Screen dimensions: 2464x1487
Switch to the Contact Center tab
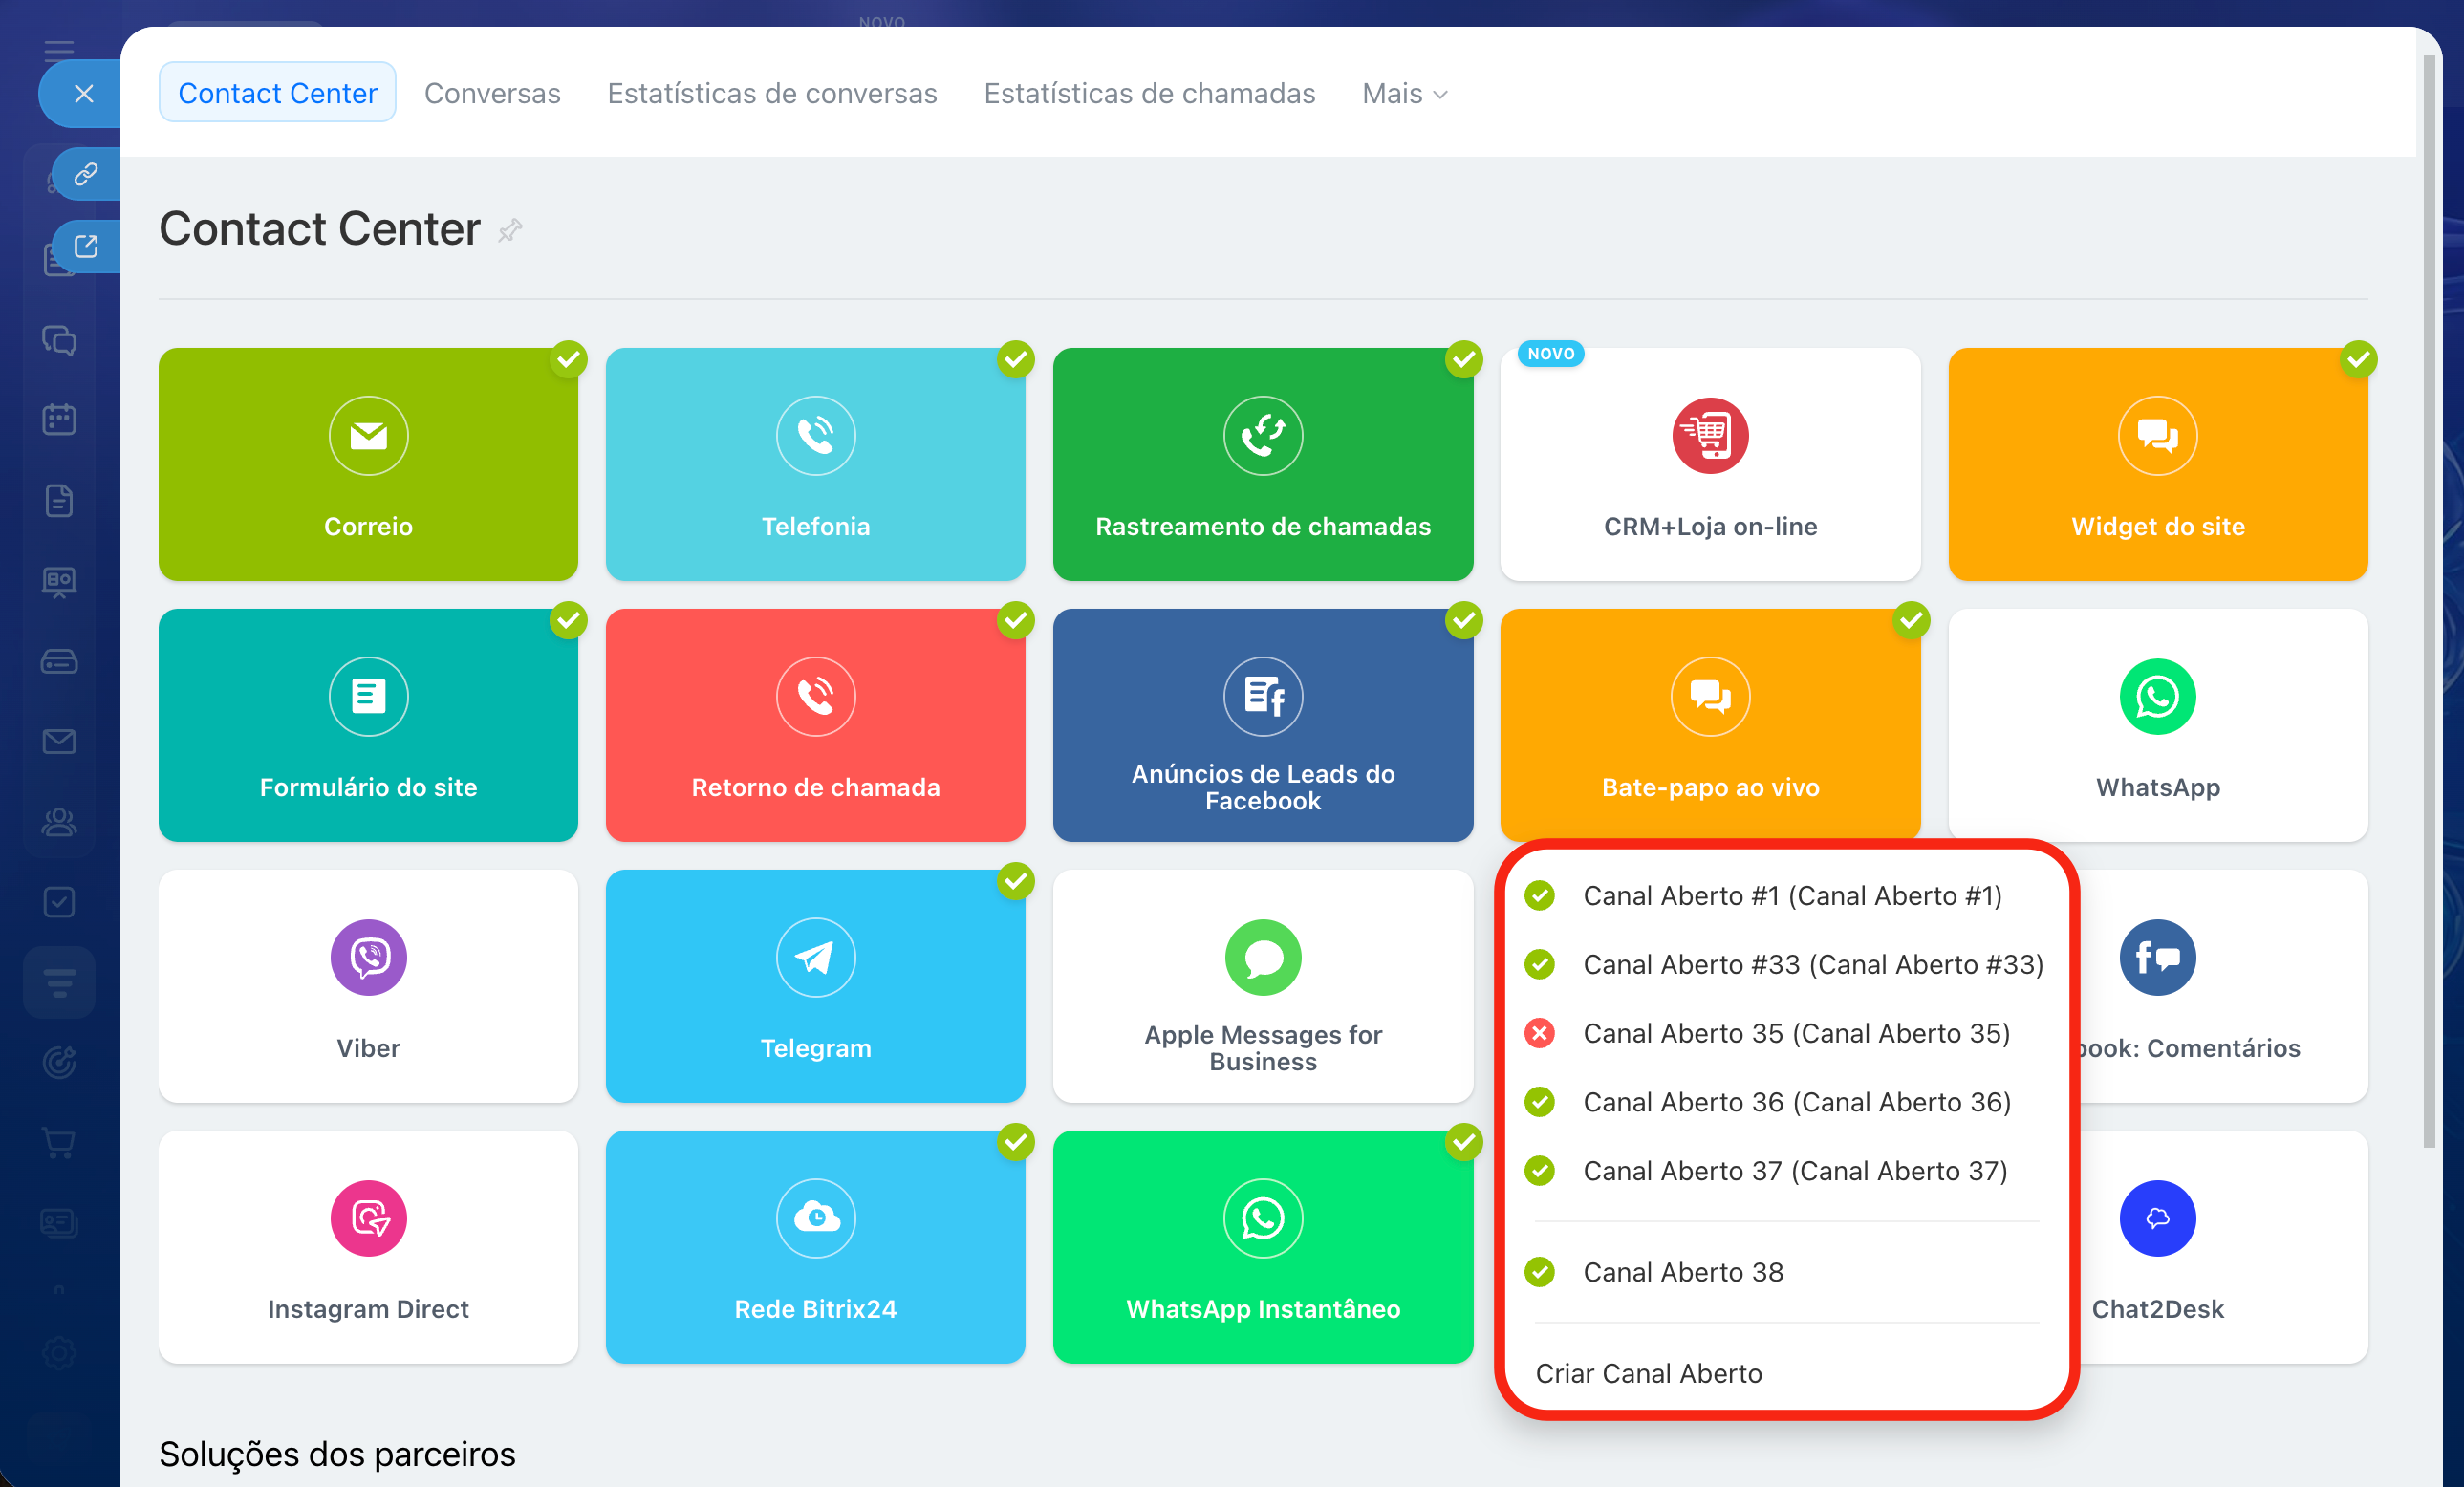tap(277, 93)
